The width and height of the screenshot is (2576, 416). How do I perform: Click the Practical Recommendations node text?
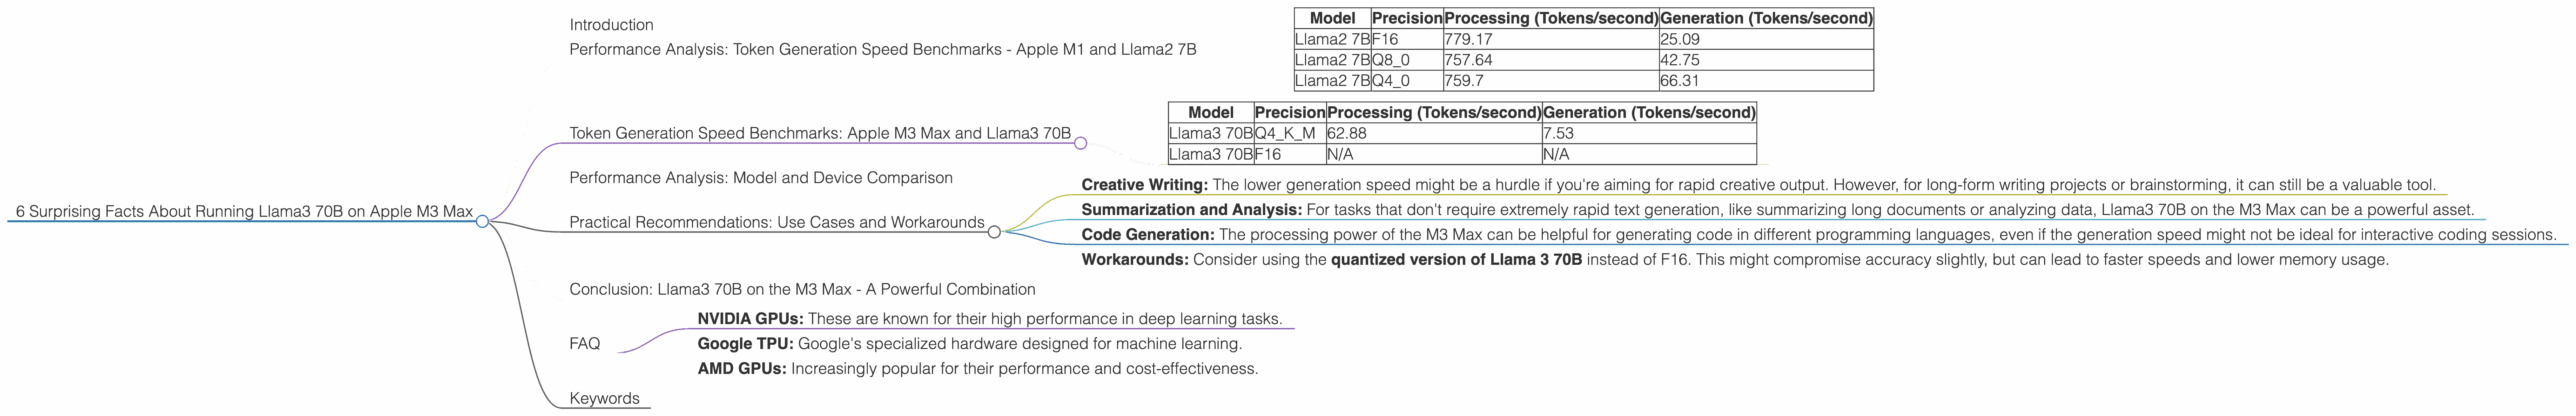(x=776, y=222)
